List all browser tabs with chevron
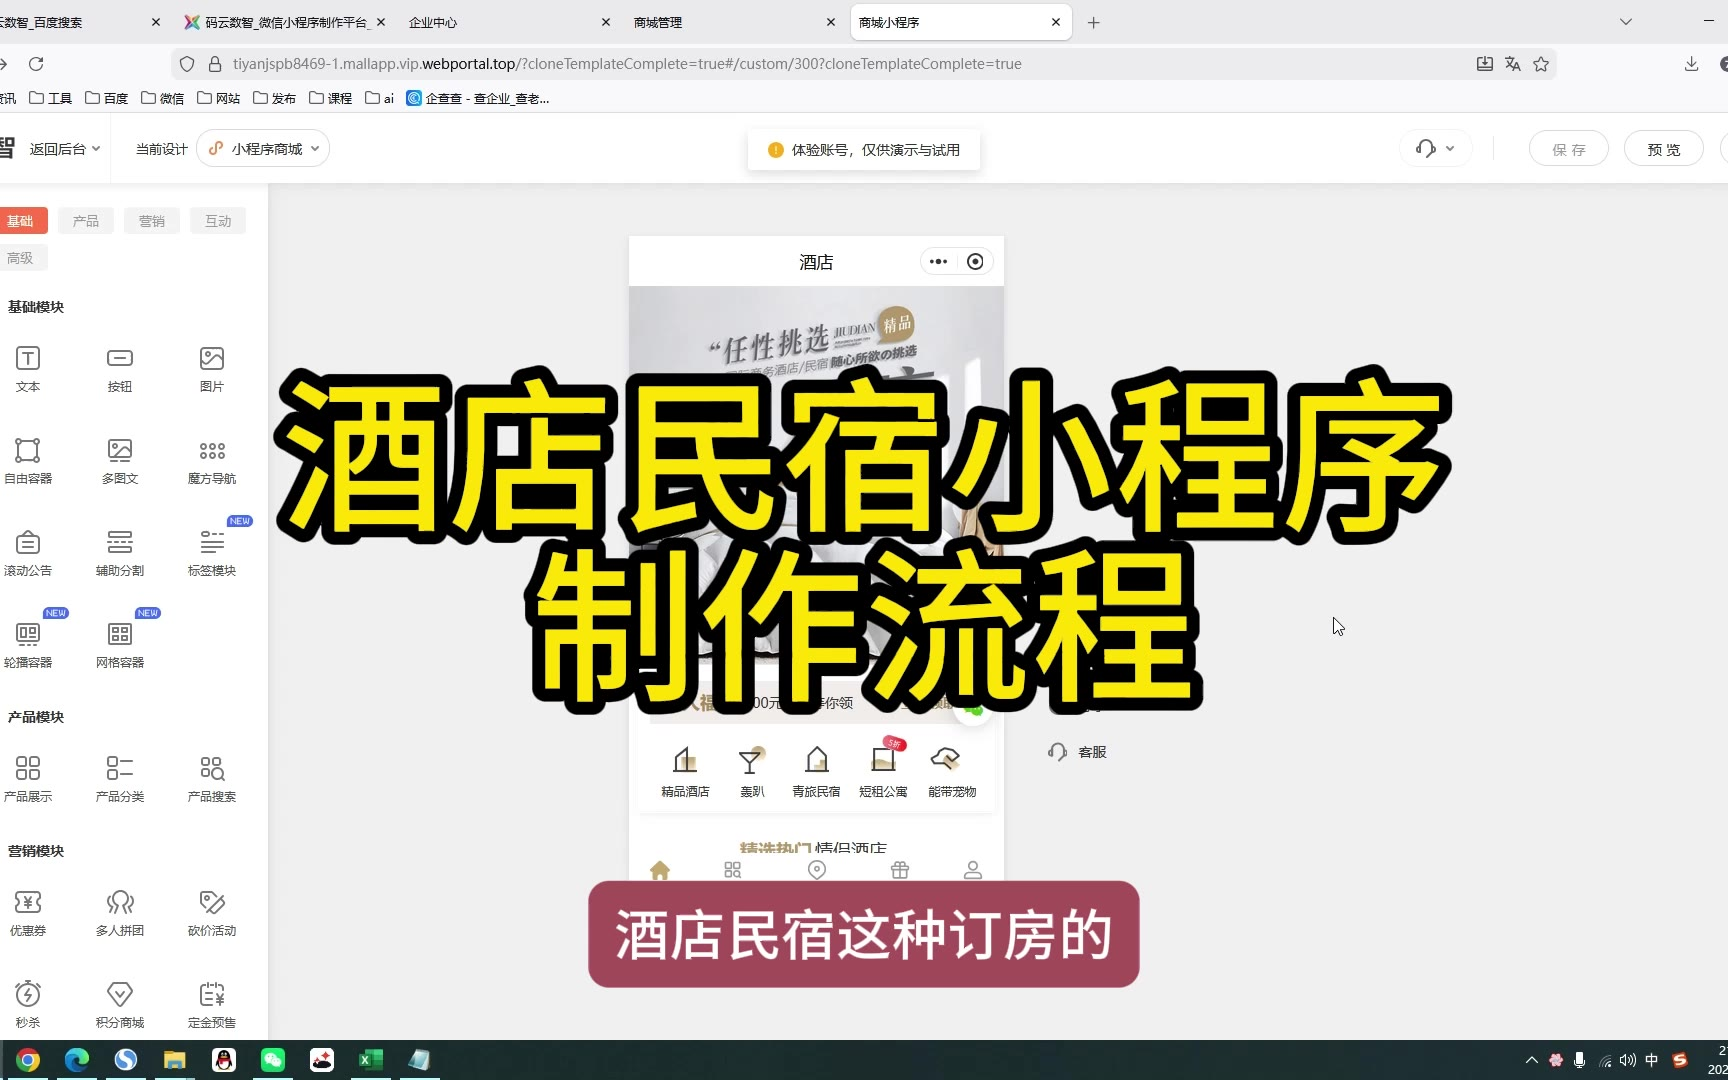This screenshot has width=1728, height=1080. coord(1626,22)
